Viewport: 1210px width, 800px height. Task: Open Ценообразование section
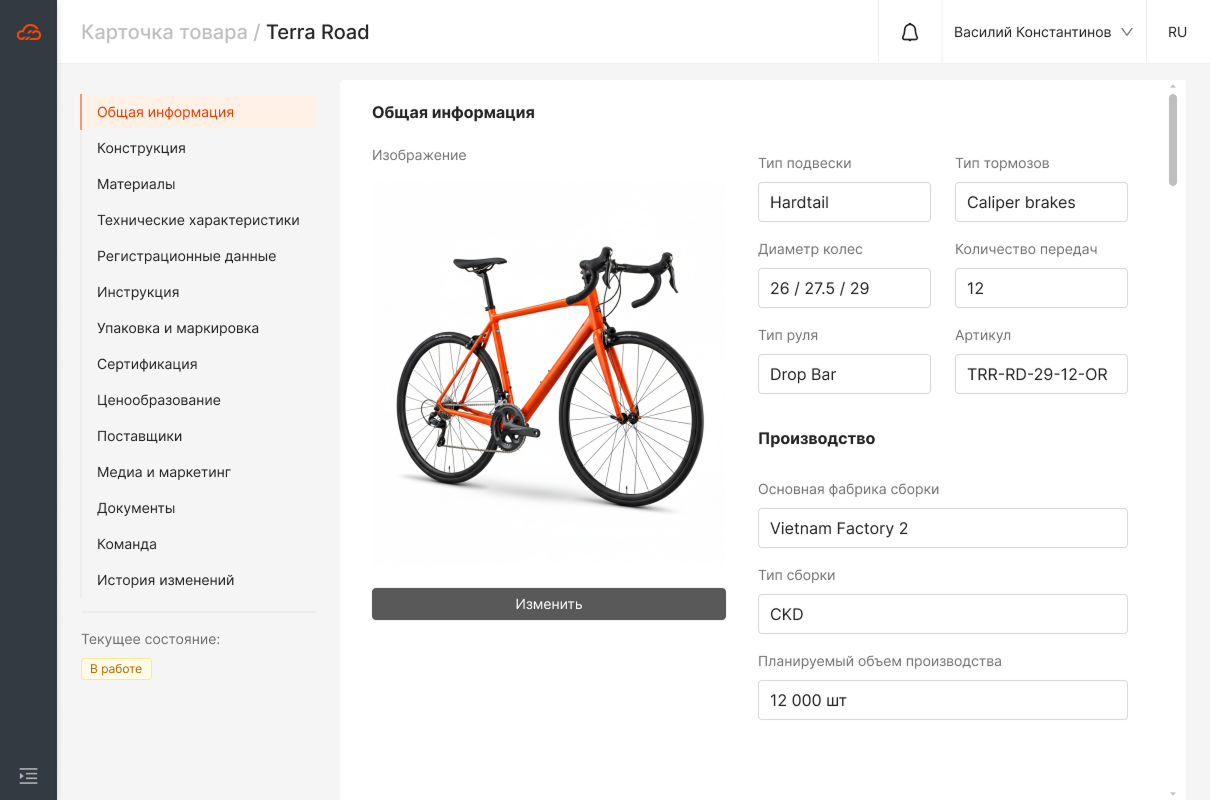159,400
